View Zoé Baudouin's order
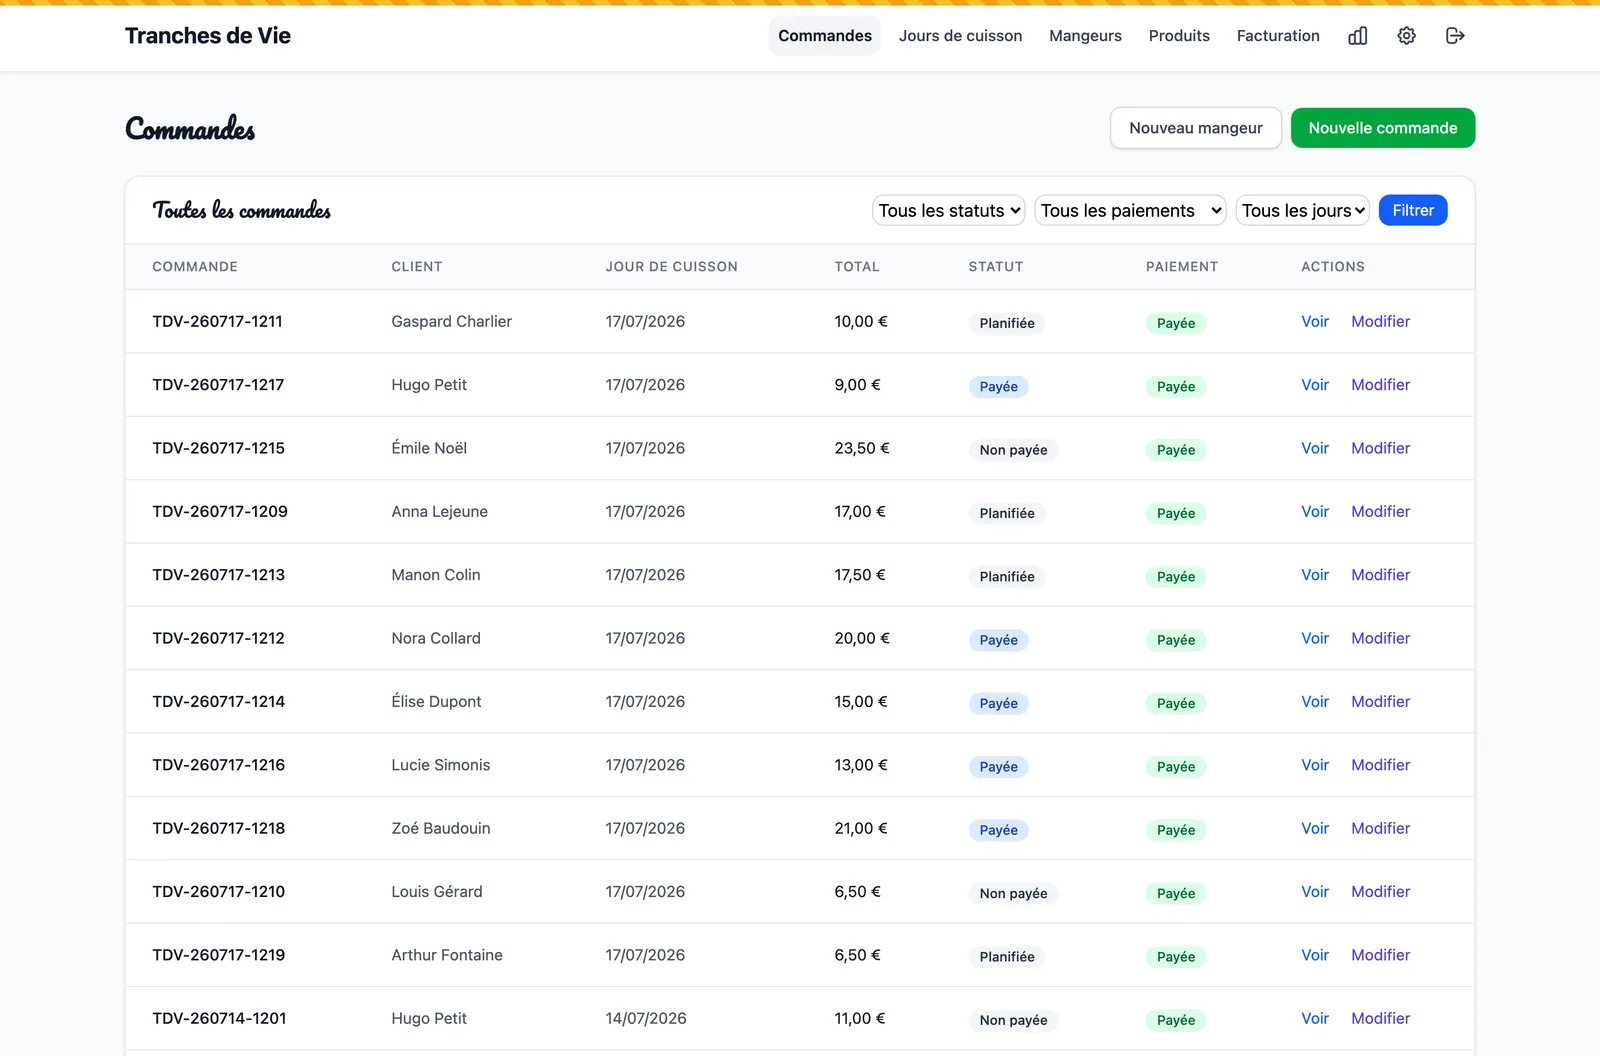 pos(1315,828)
